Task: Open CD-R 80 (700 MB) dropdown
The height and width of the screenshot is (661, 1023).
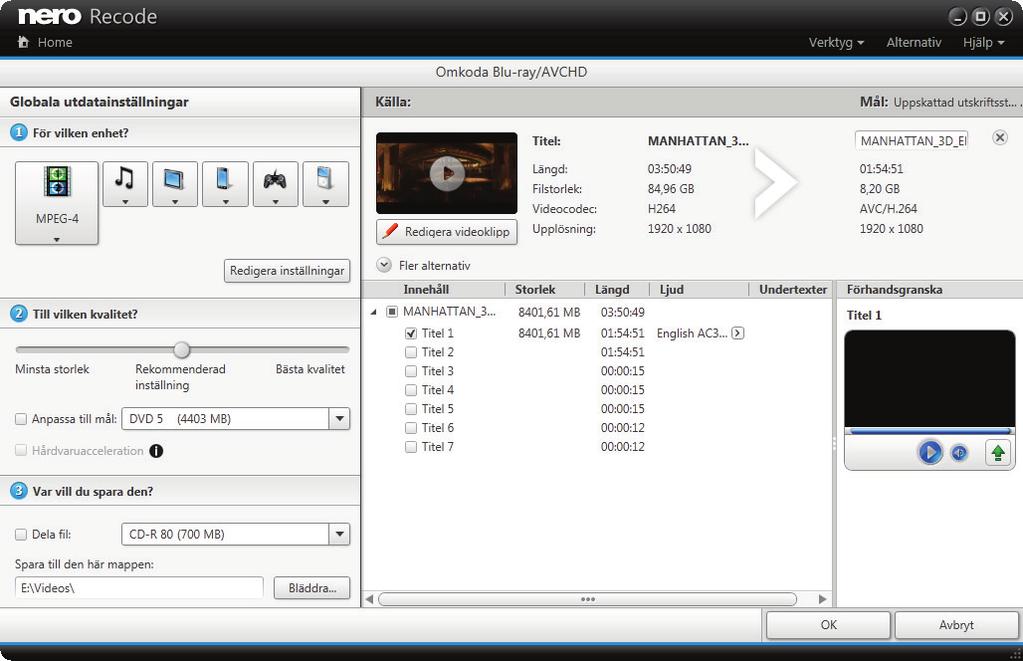Action: tap(339, 534)
